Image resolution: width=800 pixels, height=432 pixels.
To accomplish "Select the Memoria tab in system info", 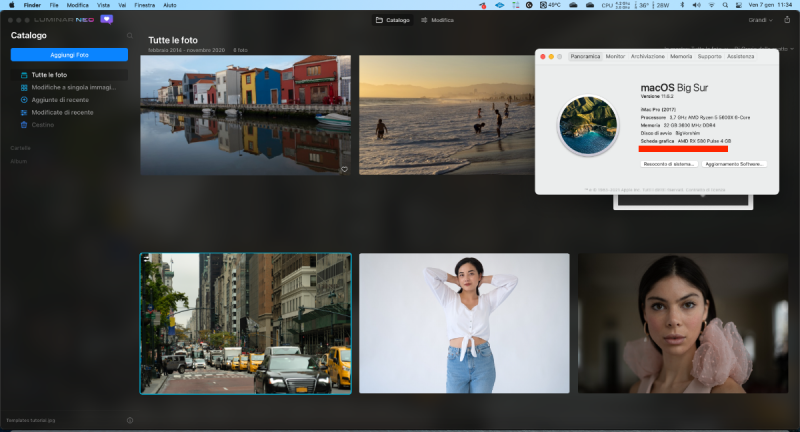I will (x=679, y=56).
